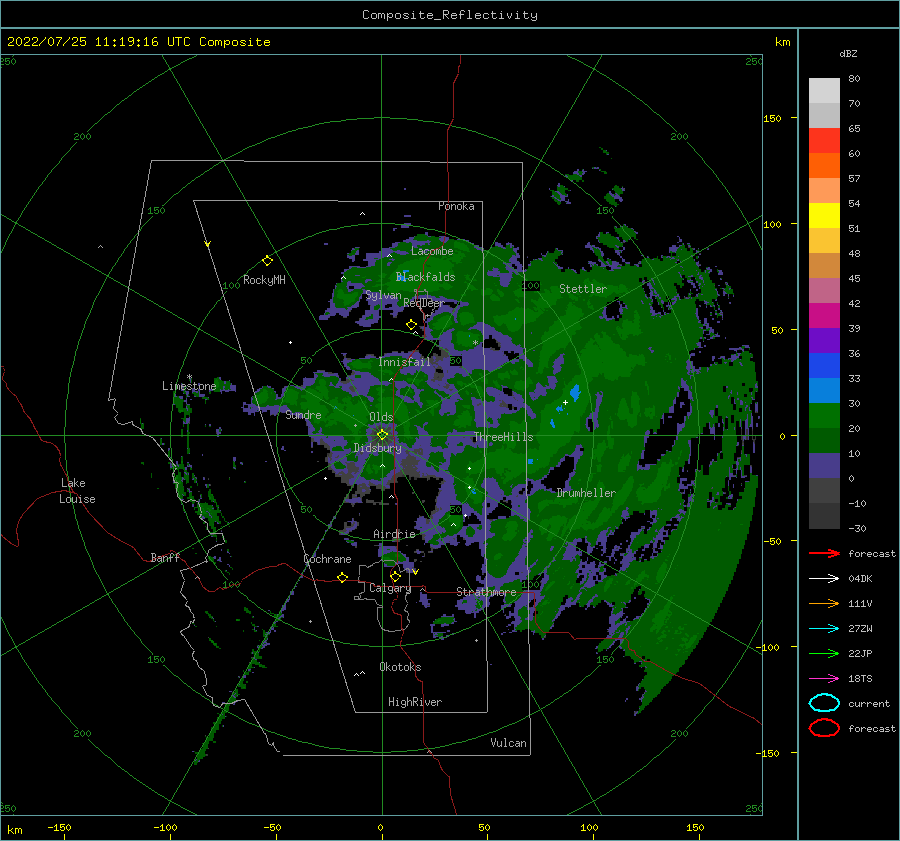Select the purple 36-39 dBZ swatch
Image resolution: width=900 pixels, height=841 pixels.
tap(824, 340)
